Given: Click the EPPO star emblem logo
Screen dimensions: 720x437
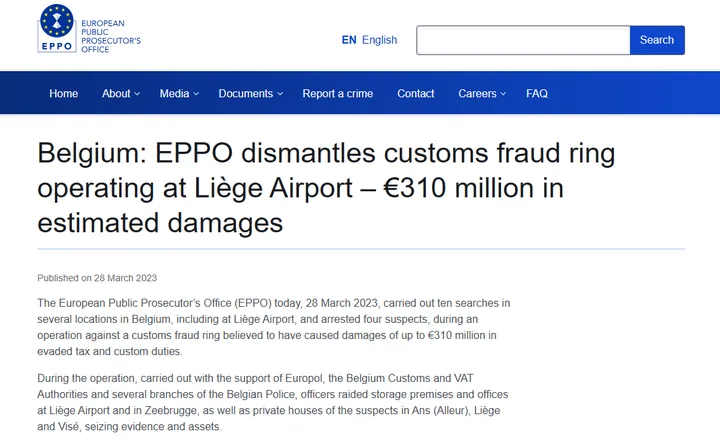Looking at the screenshot, I should [57, 28].
